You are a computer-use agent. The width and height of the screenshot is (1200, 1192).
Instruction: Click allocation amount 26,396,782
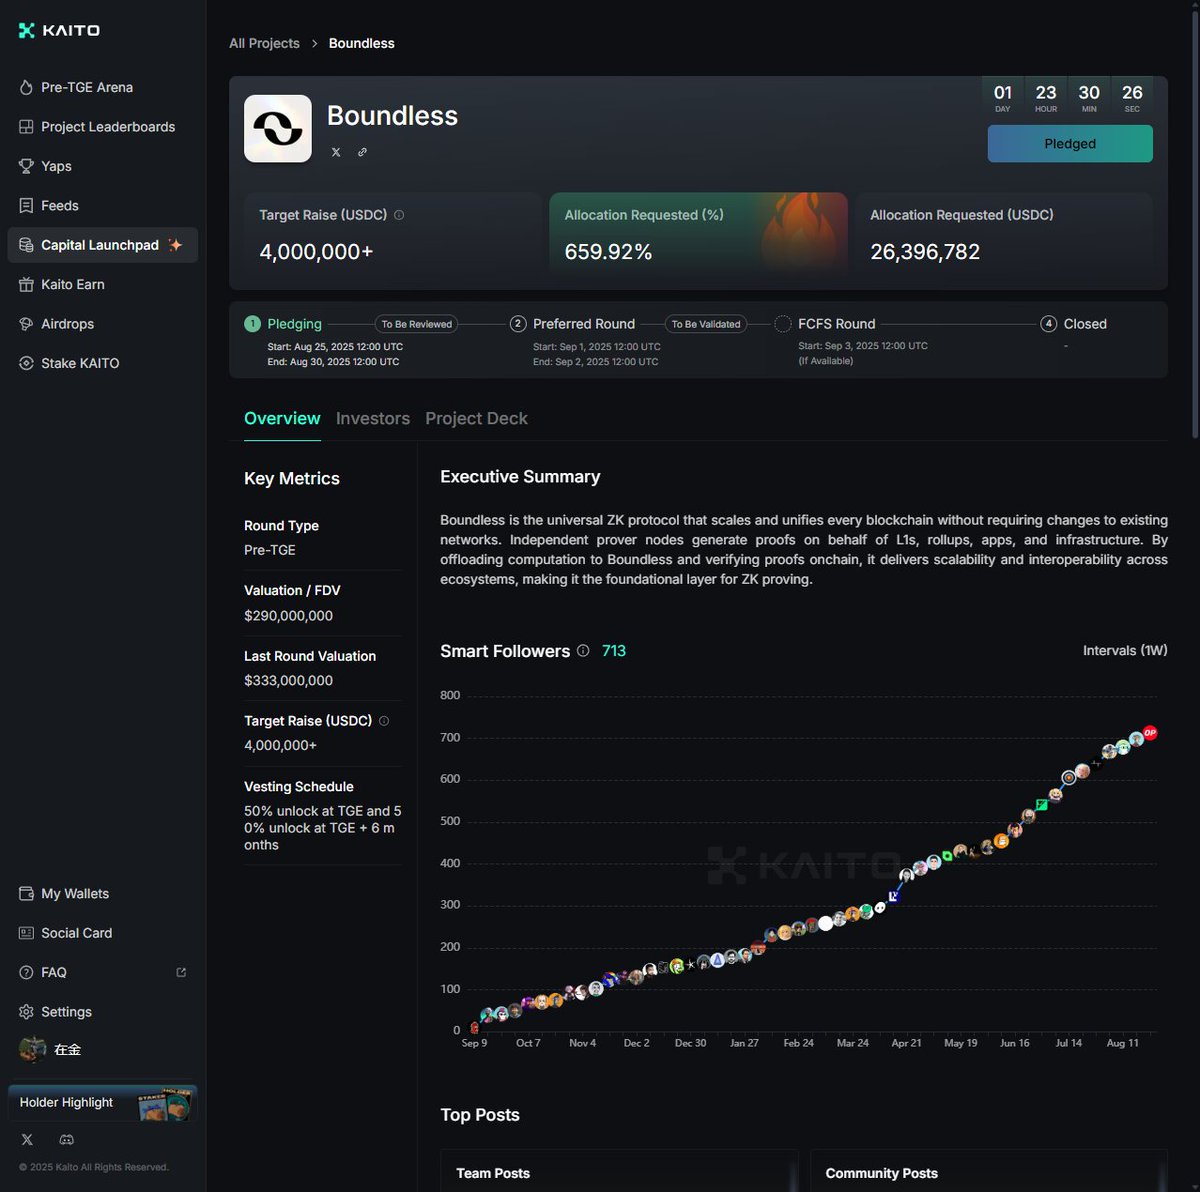coord(925,252)
